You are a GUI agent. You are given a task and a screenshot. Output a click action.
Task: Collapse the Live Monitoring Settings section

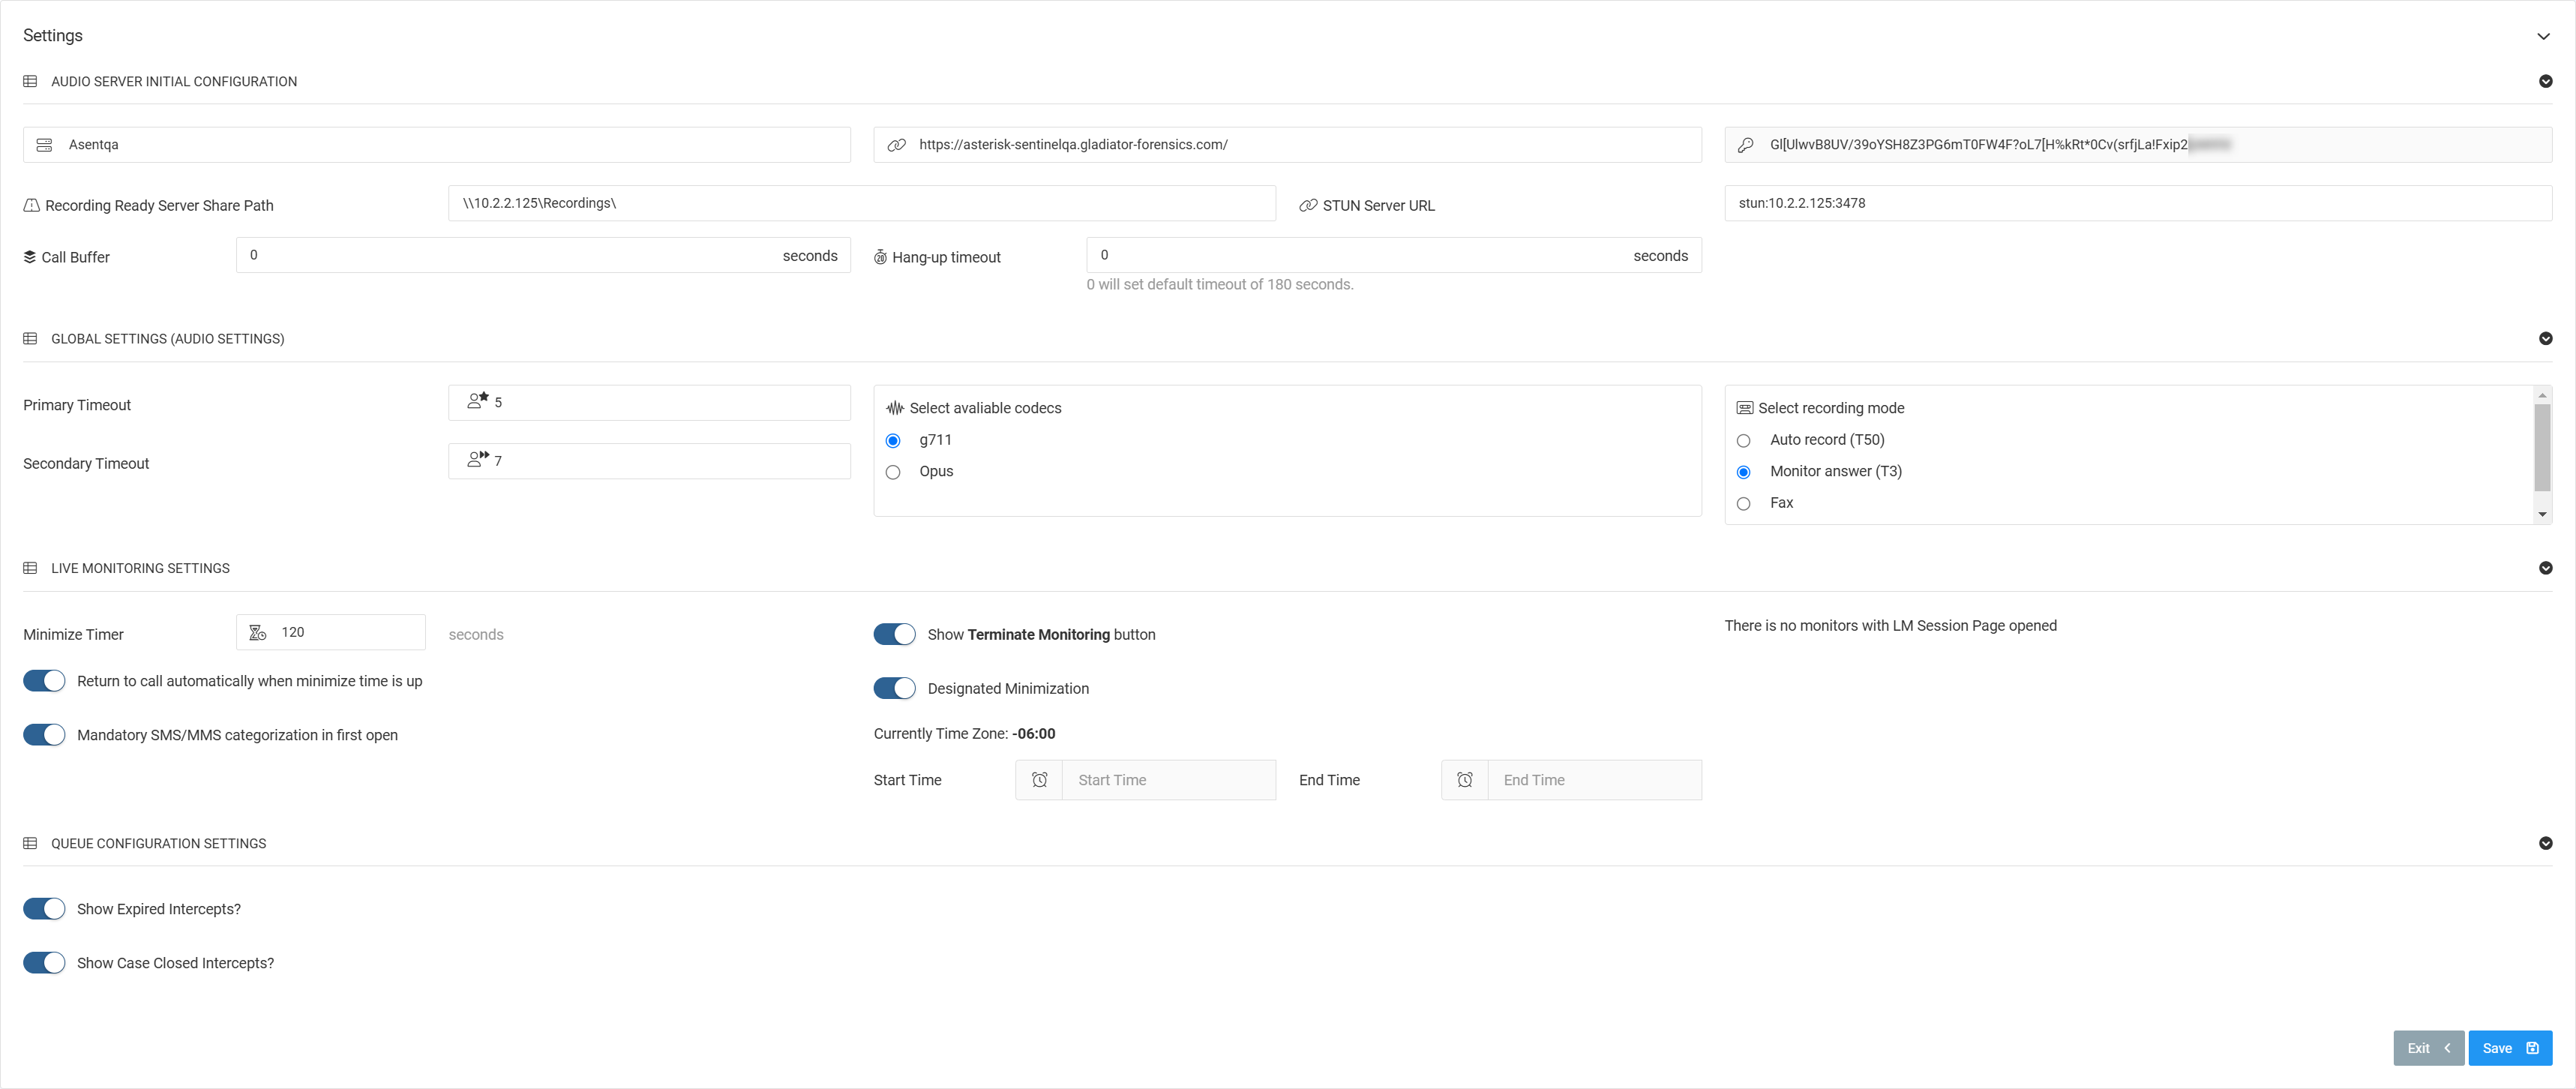click(x=2545, y=567)
